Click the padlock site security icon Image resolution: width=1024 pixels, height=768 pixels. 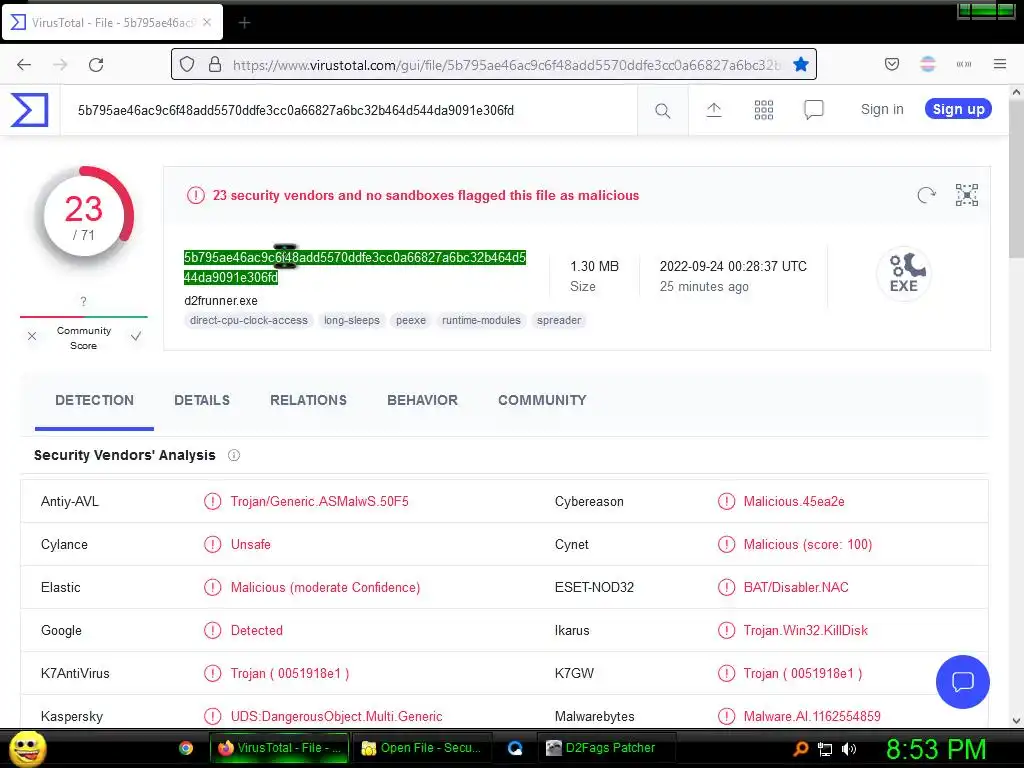click(215, 64)
